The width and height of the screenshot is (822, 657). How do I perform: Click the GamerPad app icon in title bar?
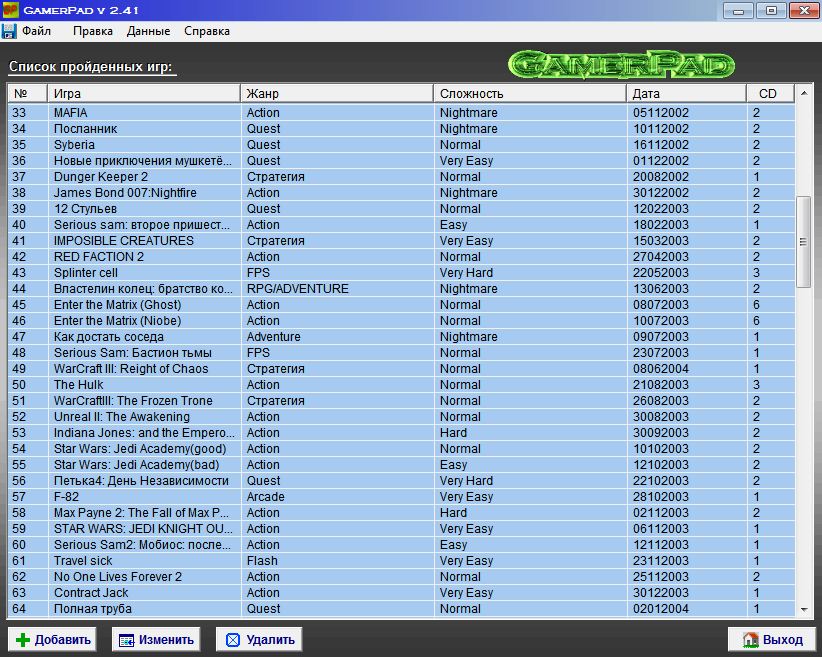tap(10, 10)
